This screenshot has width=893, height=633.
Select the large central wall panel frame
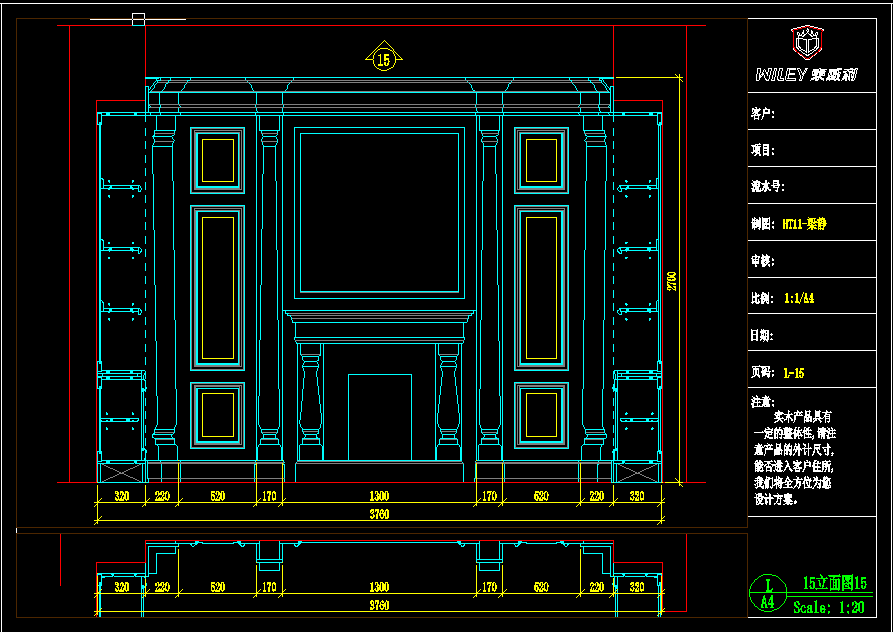(x=379, y=213)
